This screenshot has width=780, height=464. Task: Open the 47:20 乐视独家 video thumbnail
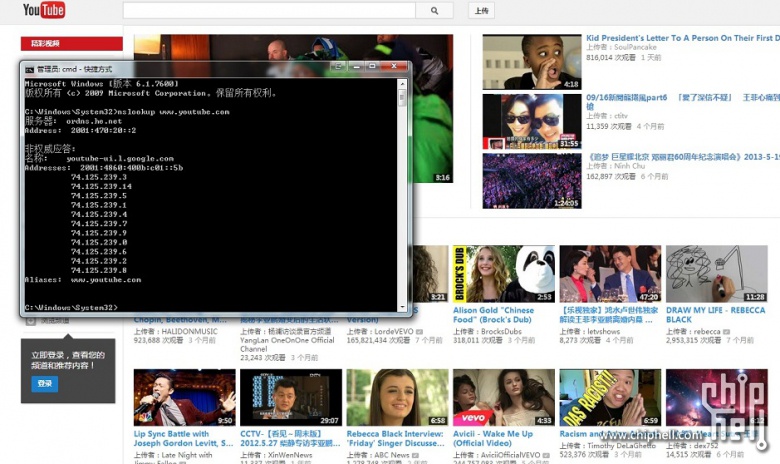[610, 274]
